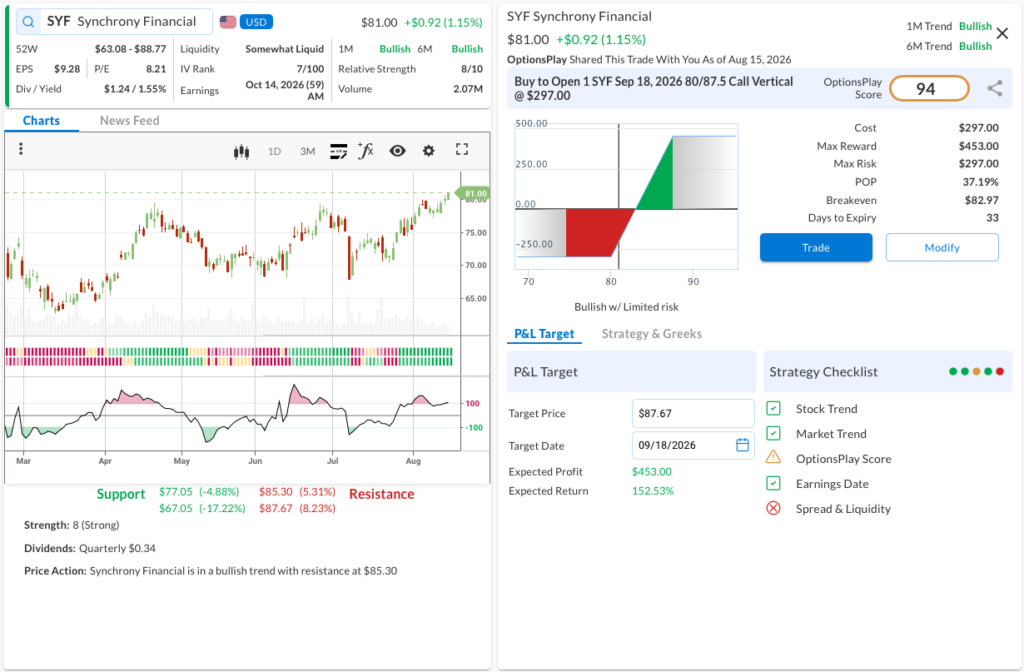This screenshot has height=672, width=1024.
Task: Toggle the Stock Trend checklist checkbox
Action: coord(773,409)
